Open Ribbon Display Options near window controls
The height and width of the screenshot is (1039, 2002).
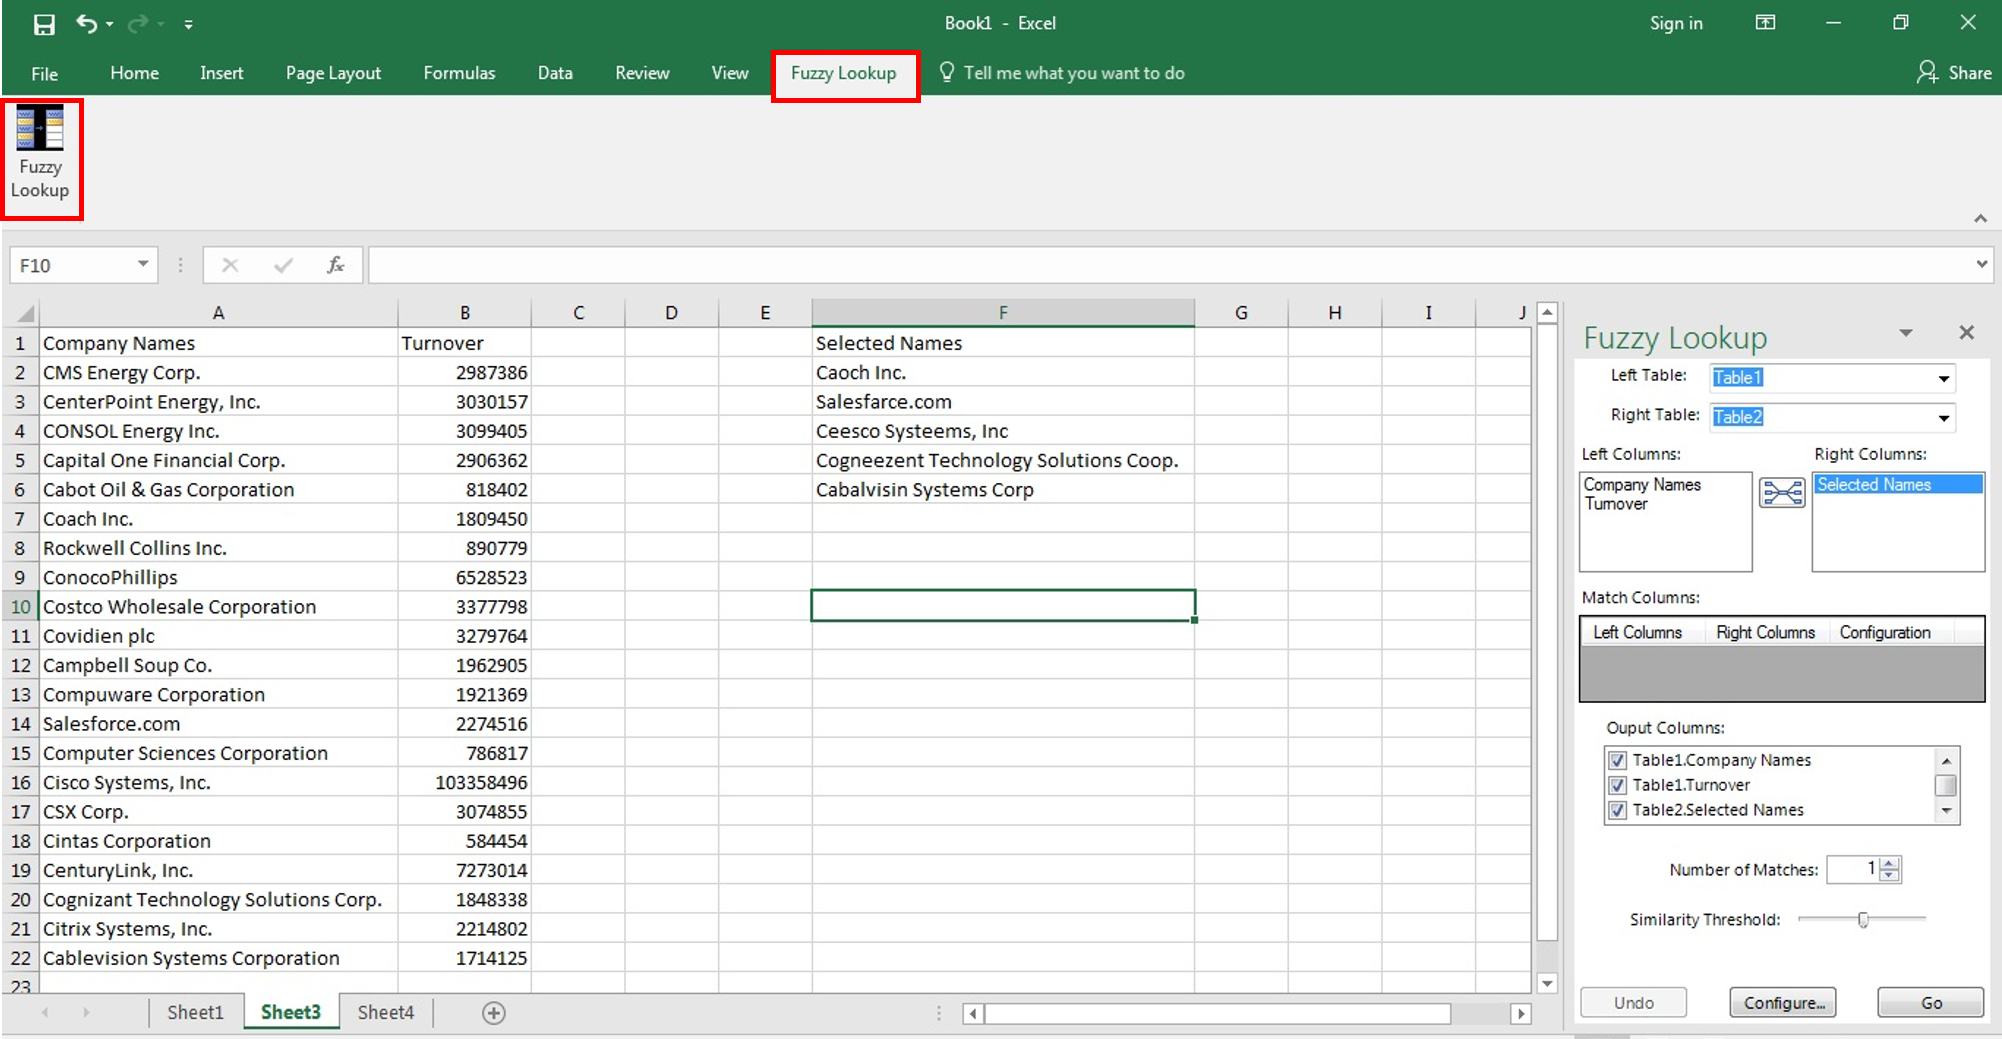[1766, 22]
